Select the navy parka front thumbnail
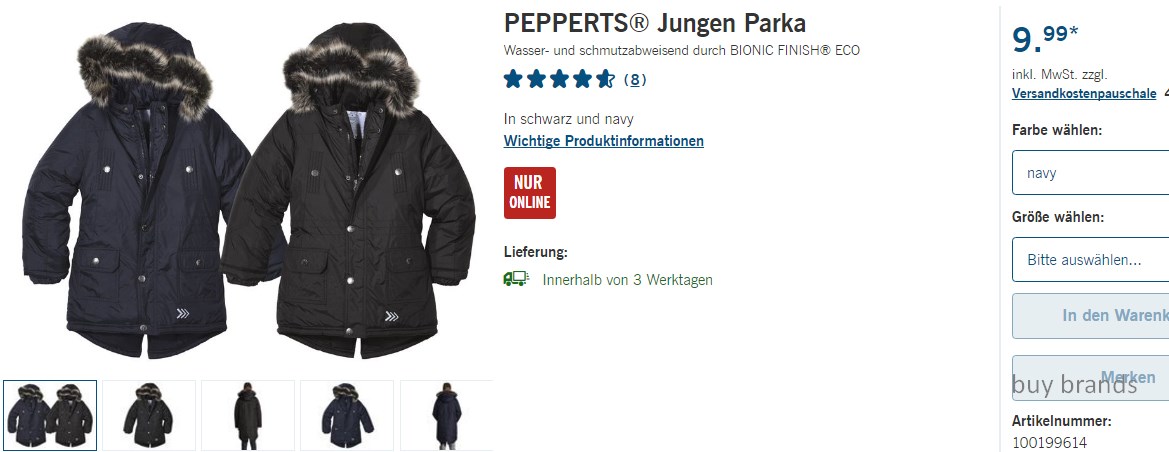 [347, 415]
